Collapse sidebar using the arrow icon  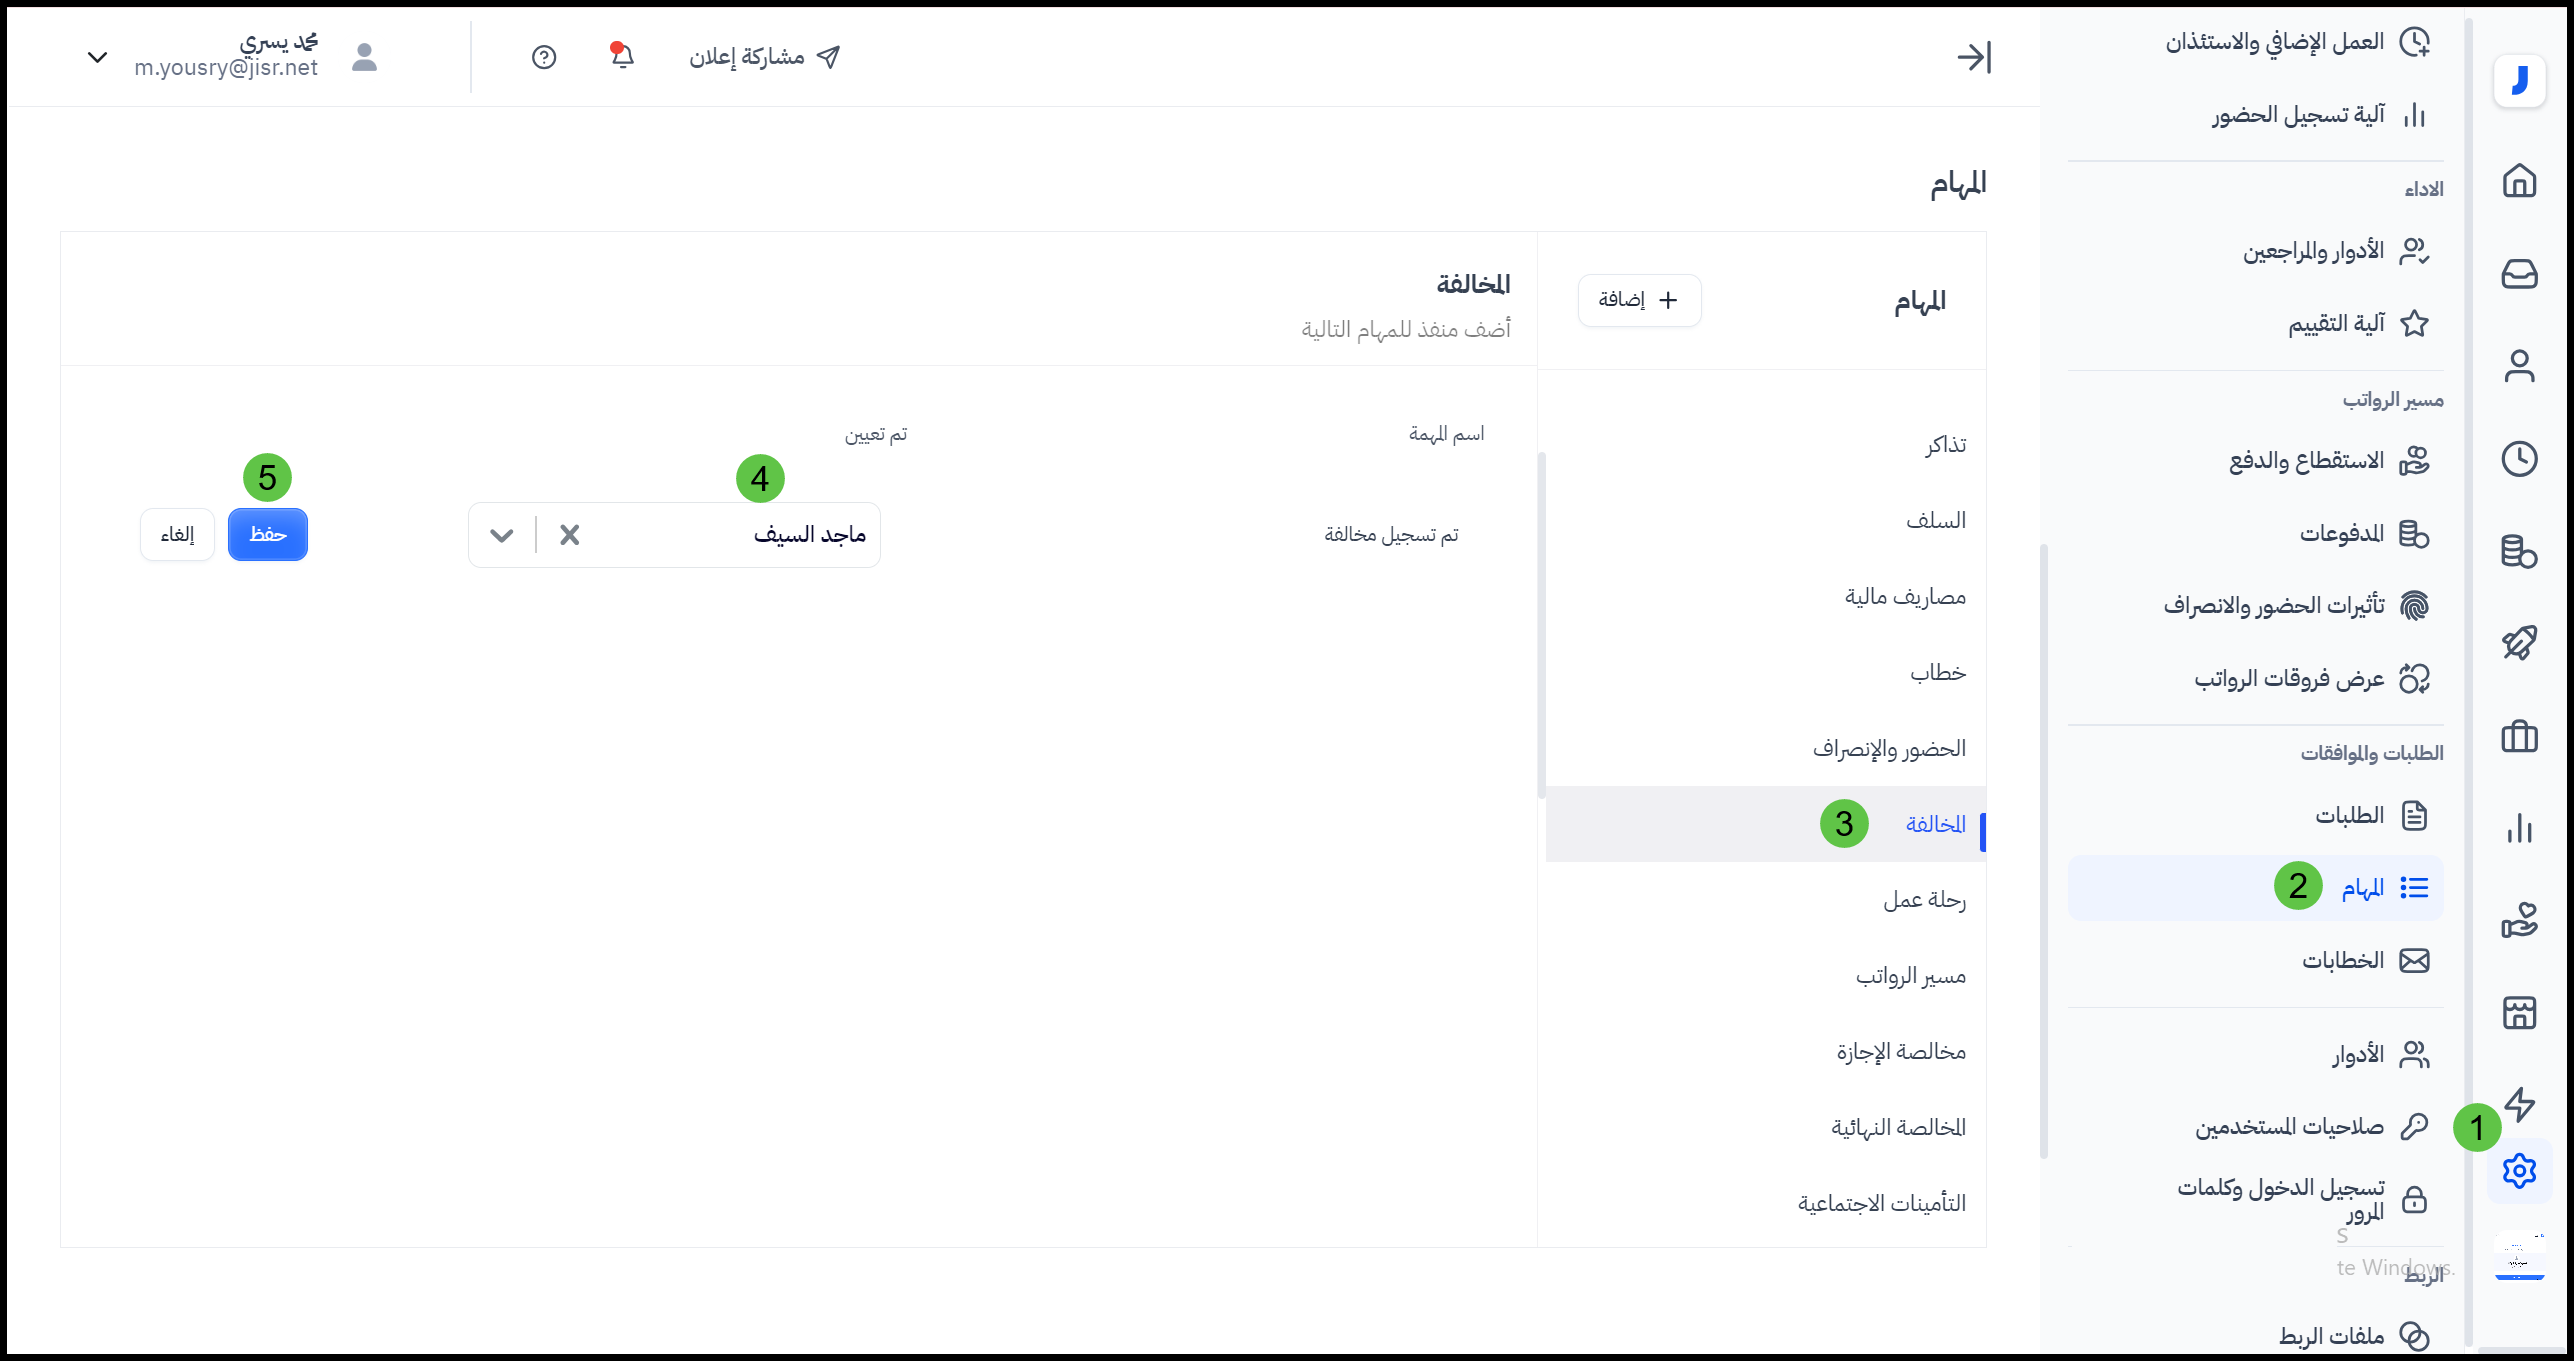pos(1974,57)
